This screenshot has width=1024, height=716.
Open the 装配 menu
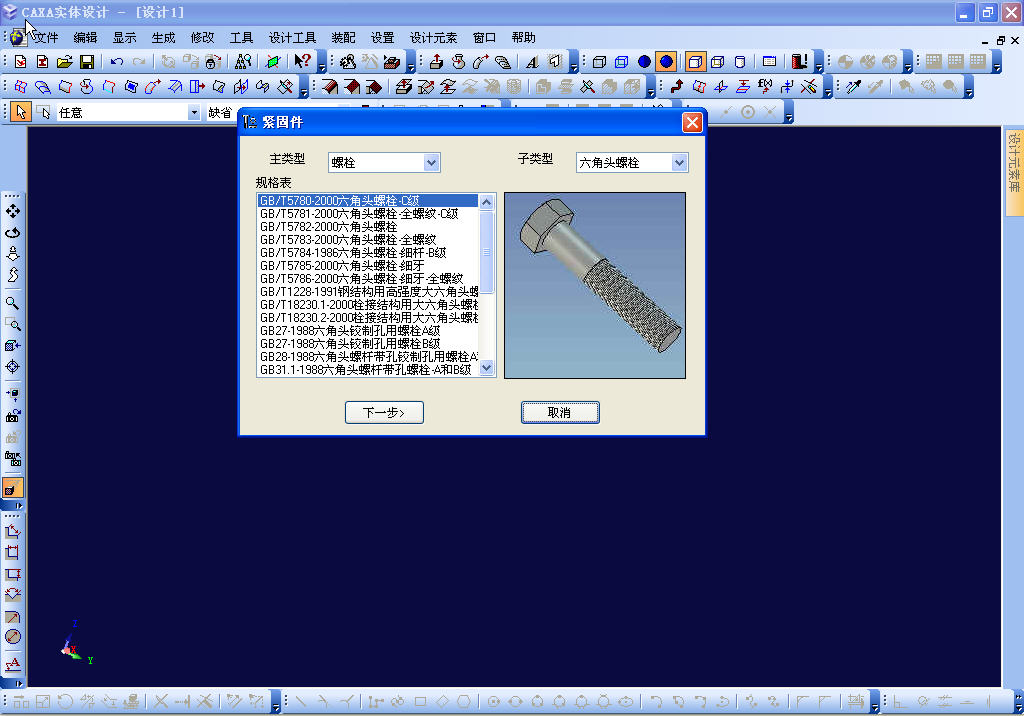click(x=344, y=37)
